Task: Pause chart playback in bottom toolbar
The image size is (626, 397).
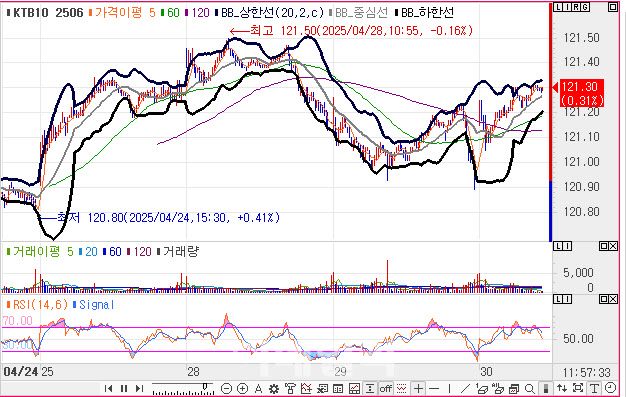Action: click(124, 388)
